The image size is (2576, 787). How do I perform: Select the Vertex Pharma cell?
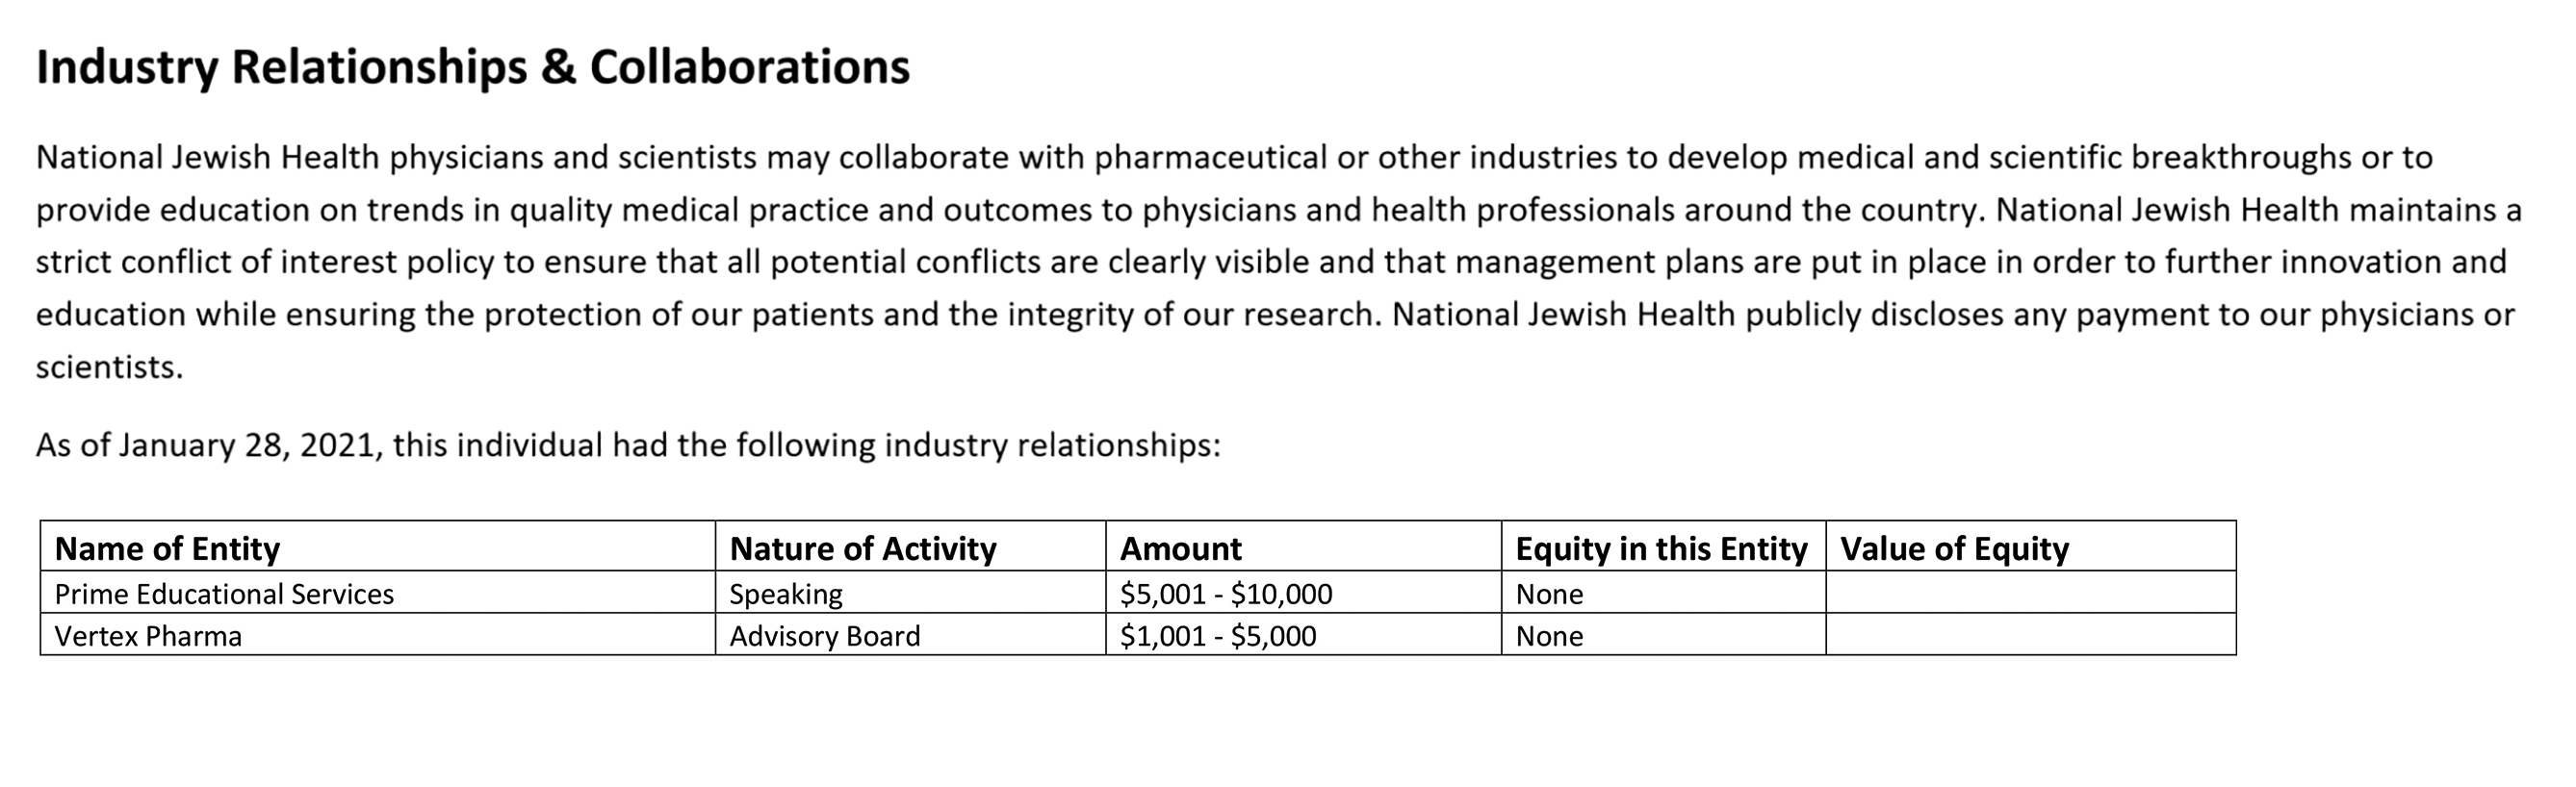point(148,636)
